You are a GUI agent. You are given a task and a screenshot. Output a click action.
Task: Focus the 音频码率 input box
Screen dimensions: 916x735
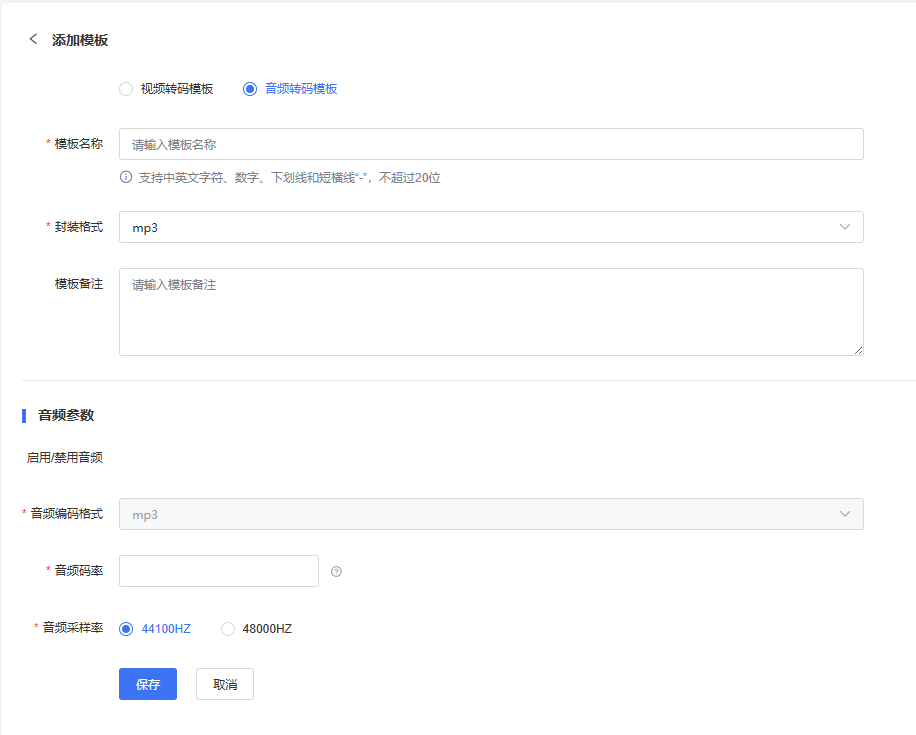point(218,571)
